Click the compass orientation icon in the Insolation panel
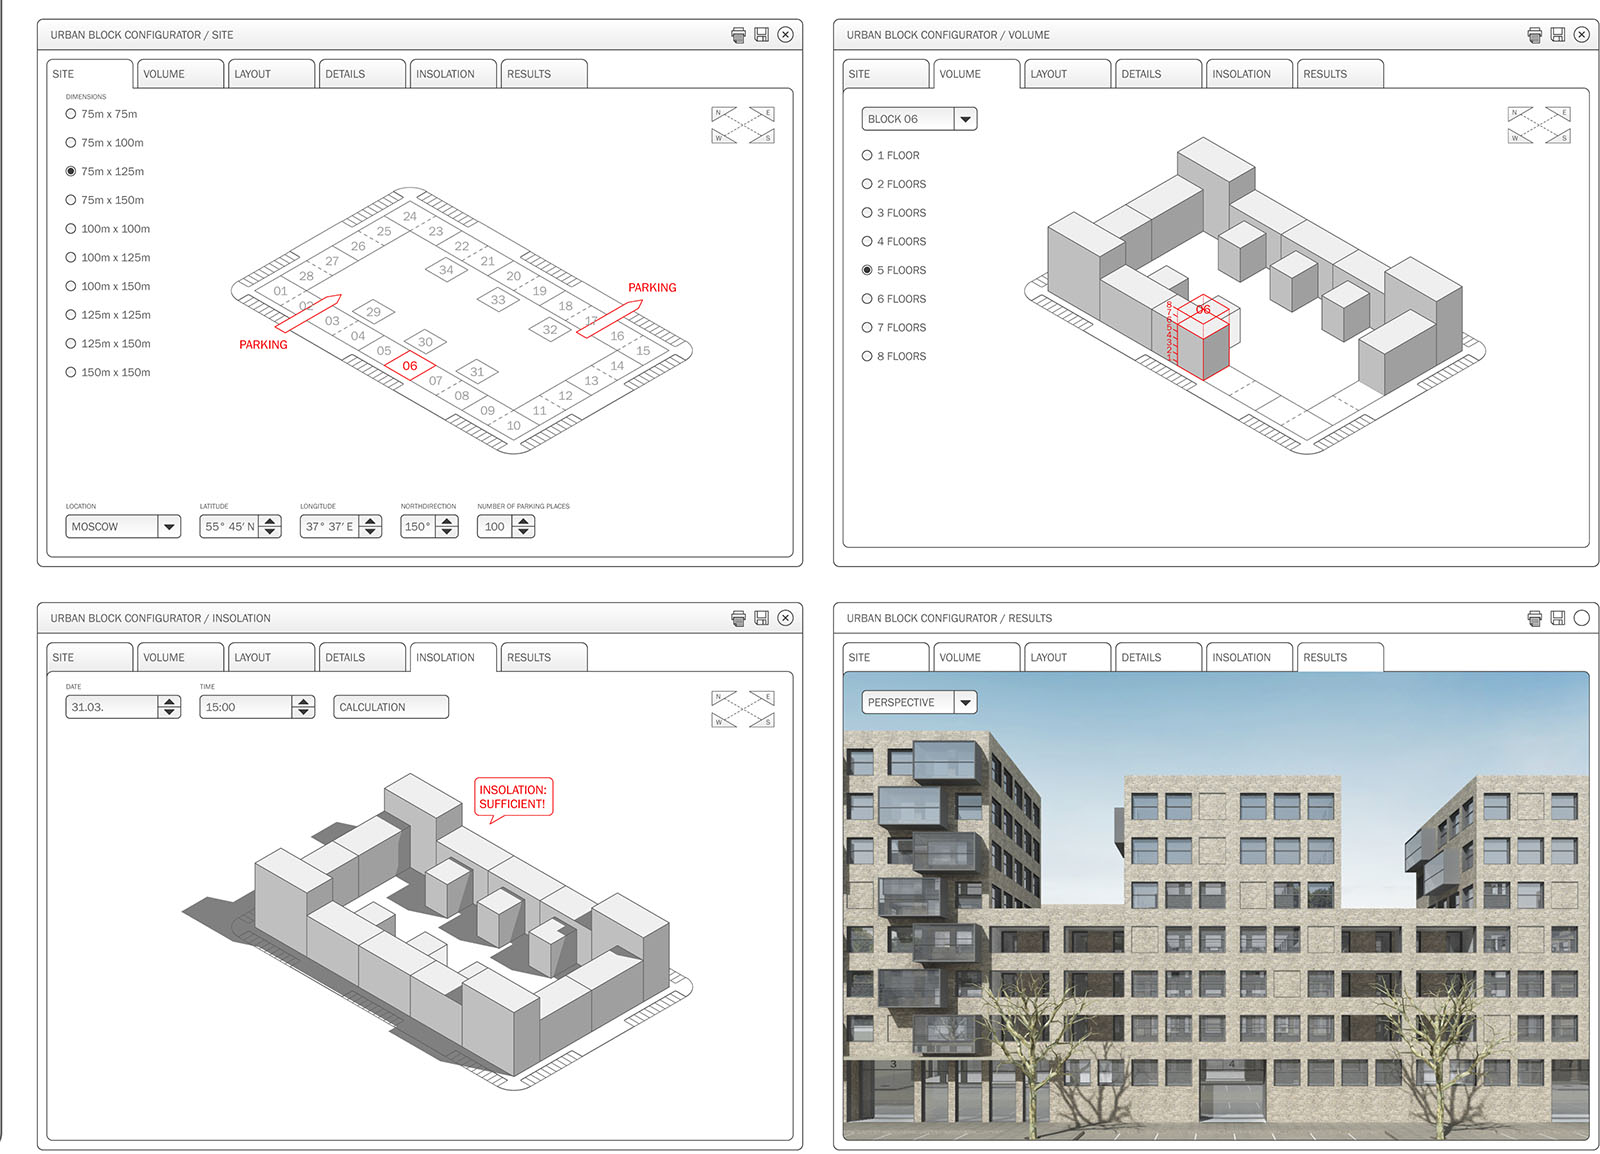This screenshot has height=1154, width=1600. coord(742,709)
